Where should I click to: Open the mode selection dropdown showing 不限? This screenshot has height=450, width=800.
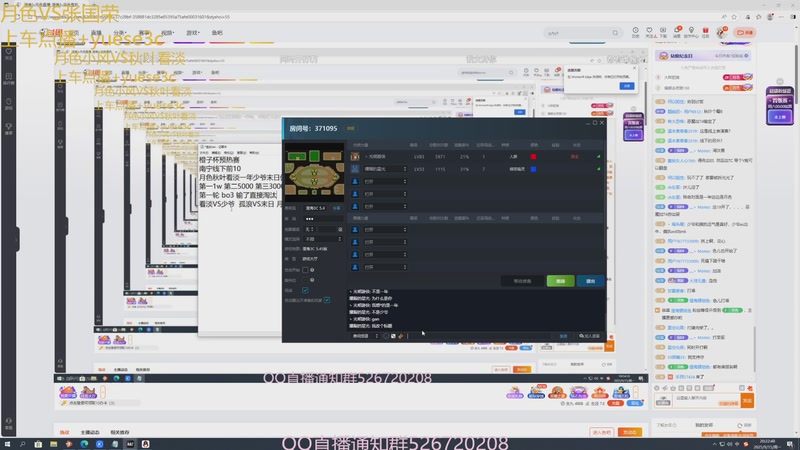[x=323, y=239]
